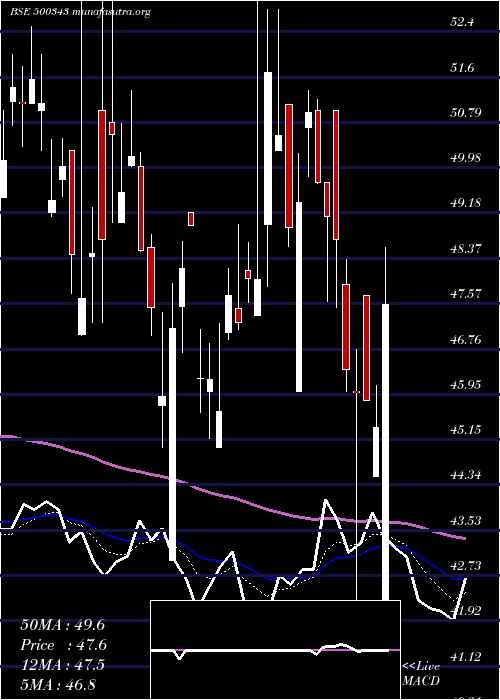Click the last white candle closing near 47.57
Viewport: 500px width, 700px height.
pyautogui.click(x=386, y=452)
